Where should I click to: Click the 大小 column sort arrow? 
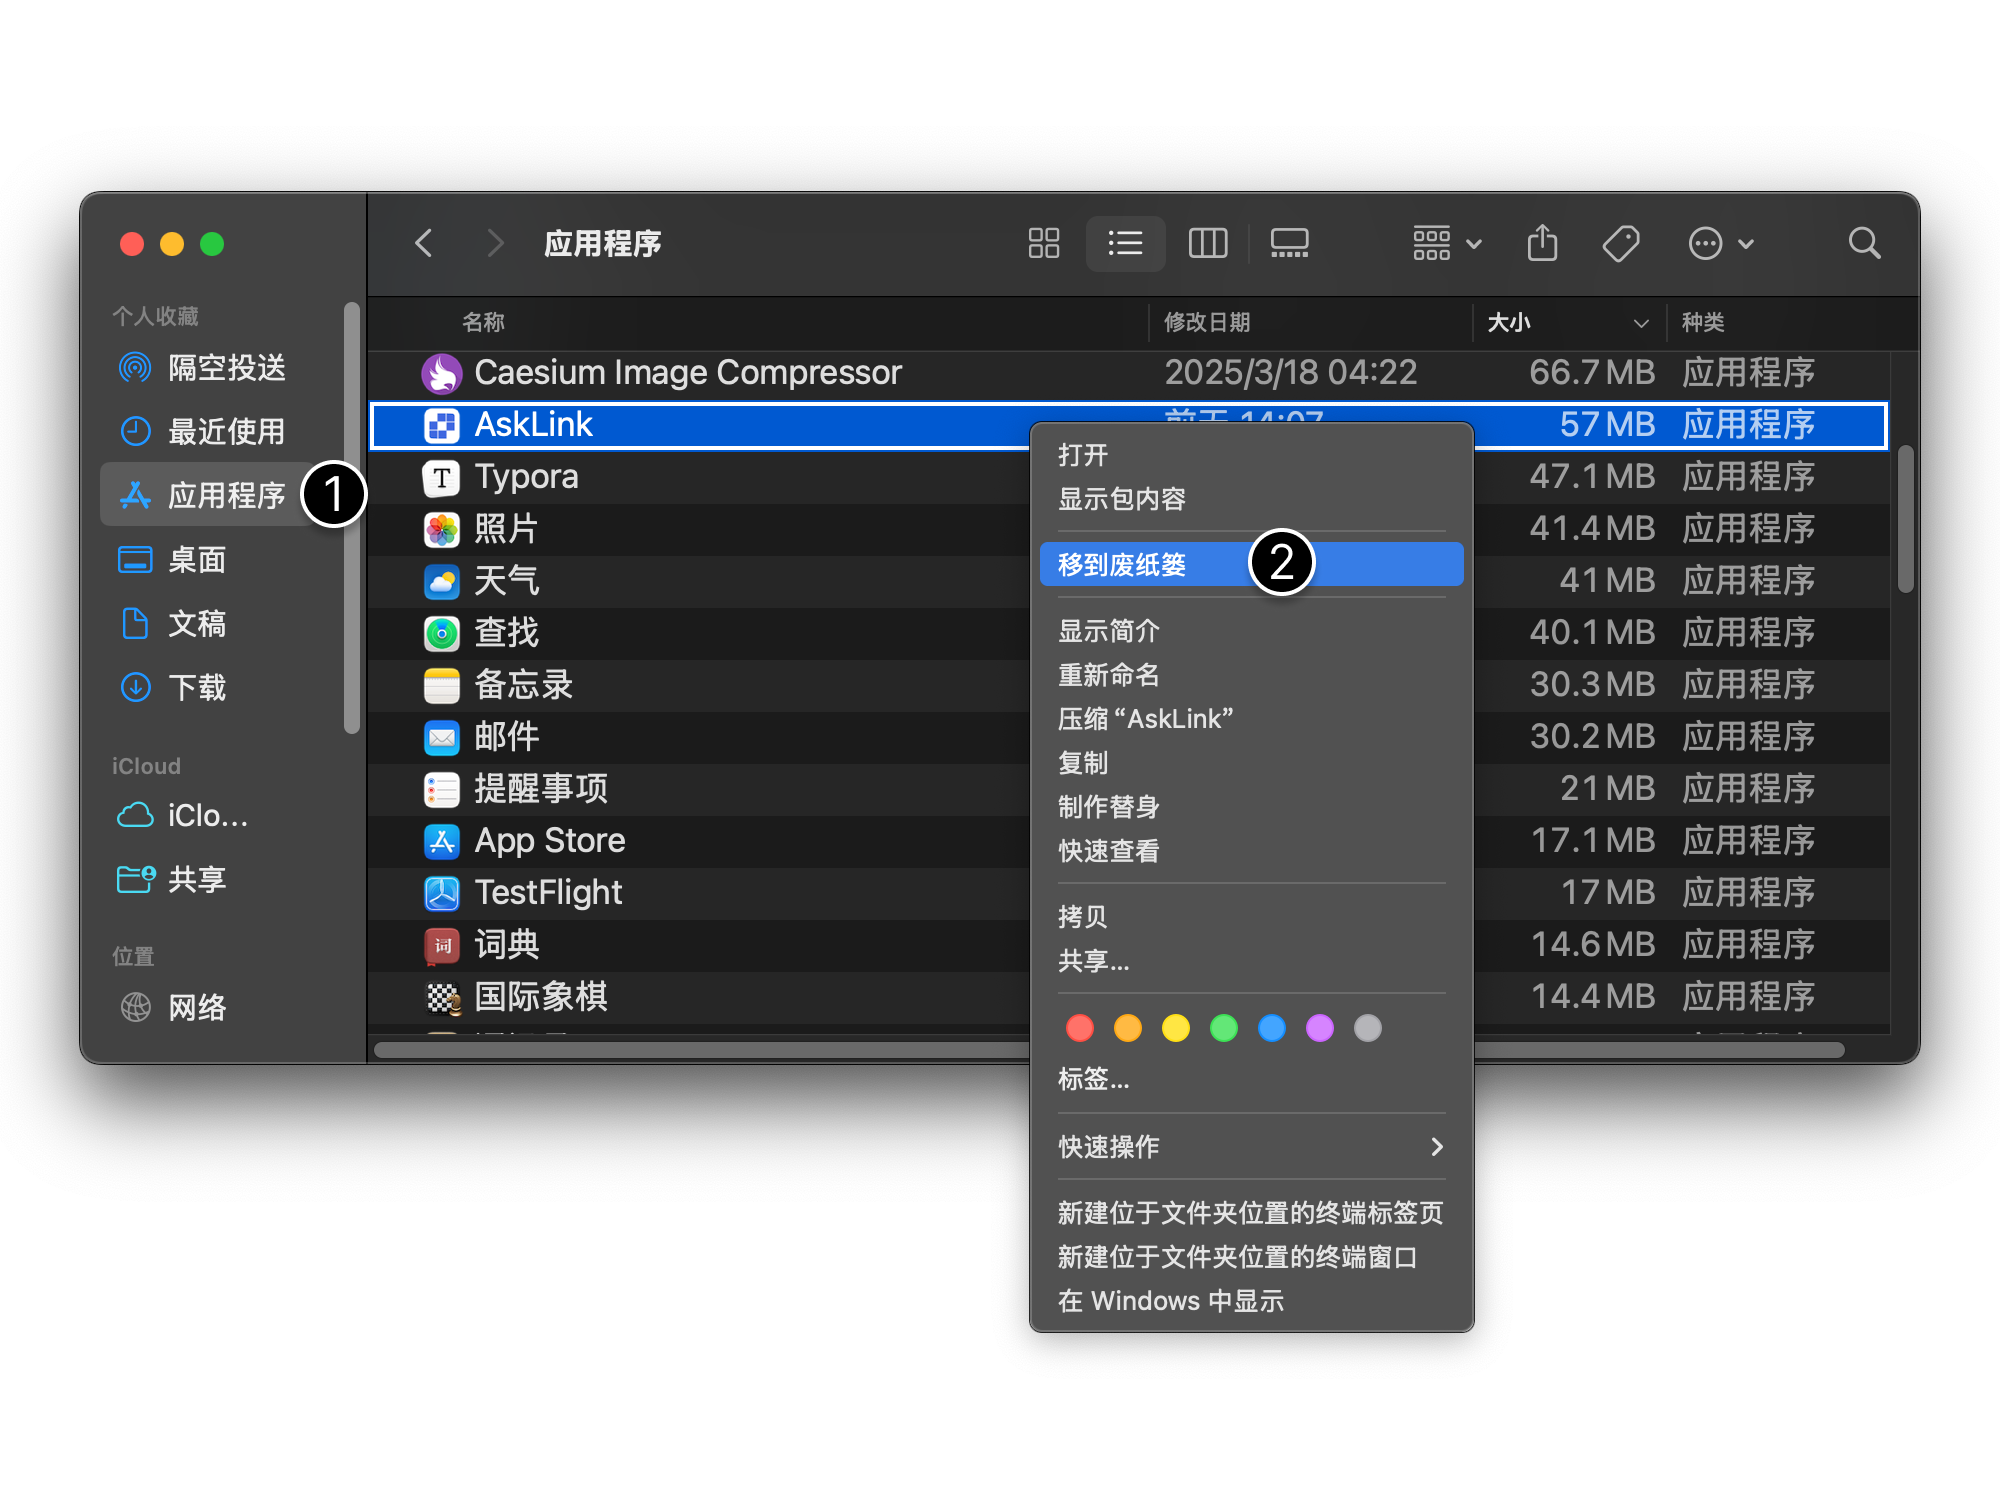pyautogui.click(x=1640, y=323)
